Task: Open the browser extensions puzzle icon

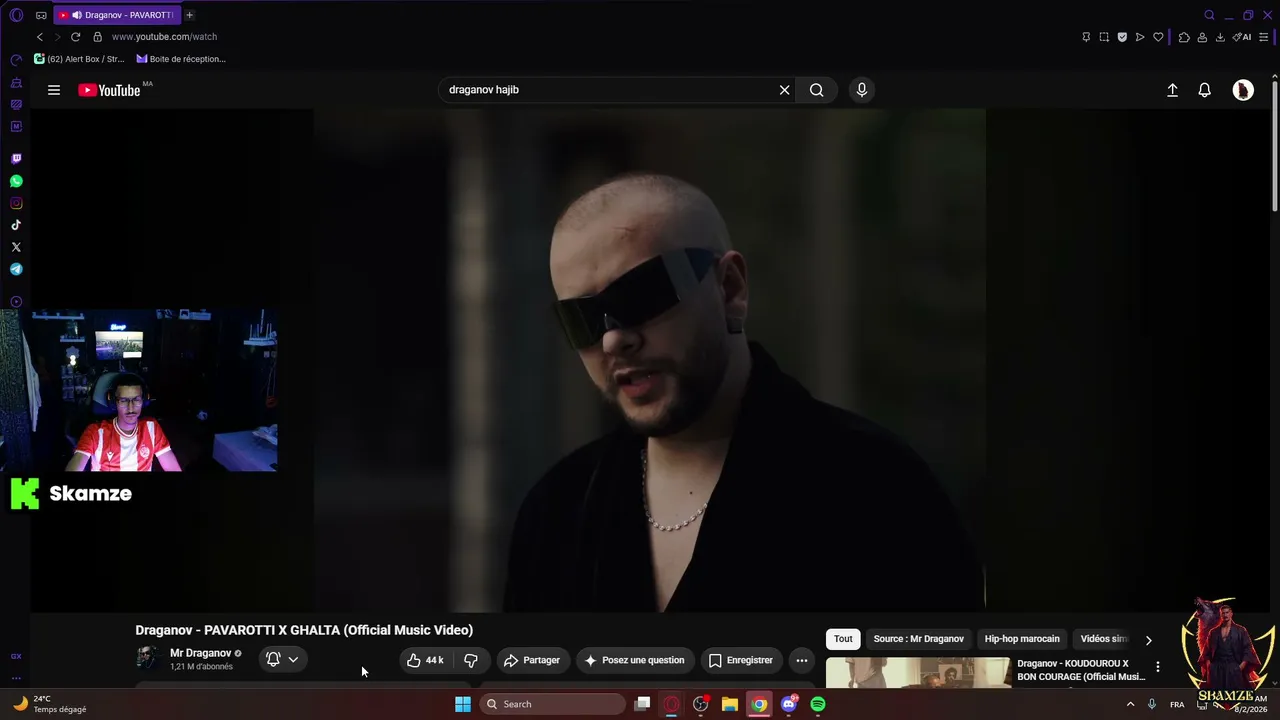Action: click(x=1184, y=37)
